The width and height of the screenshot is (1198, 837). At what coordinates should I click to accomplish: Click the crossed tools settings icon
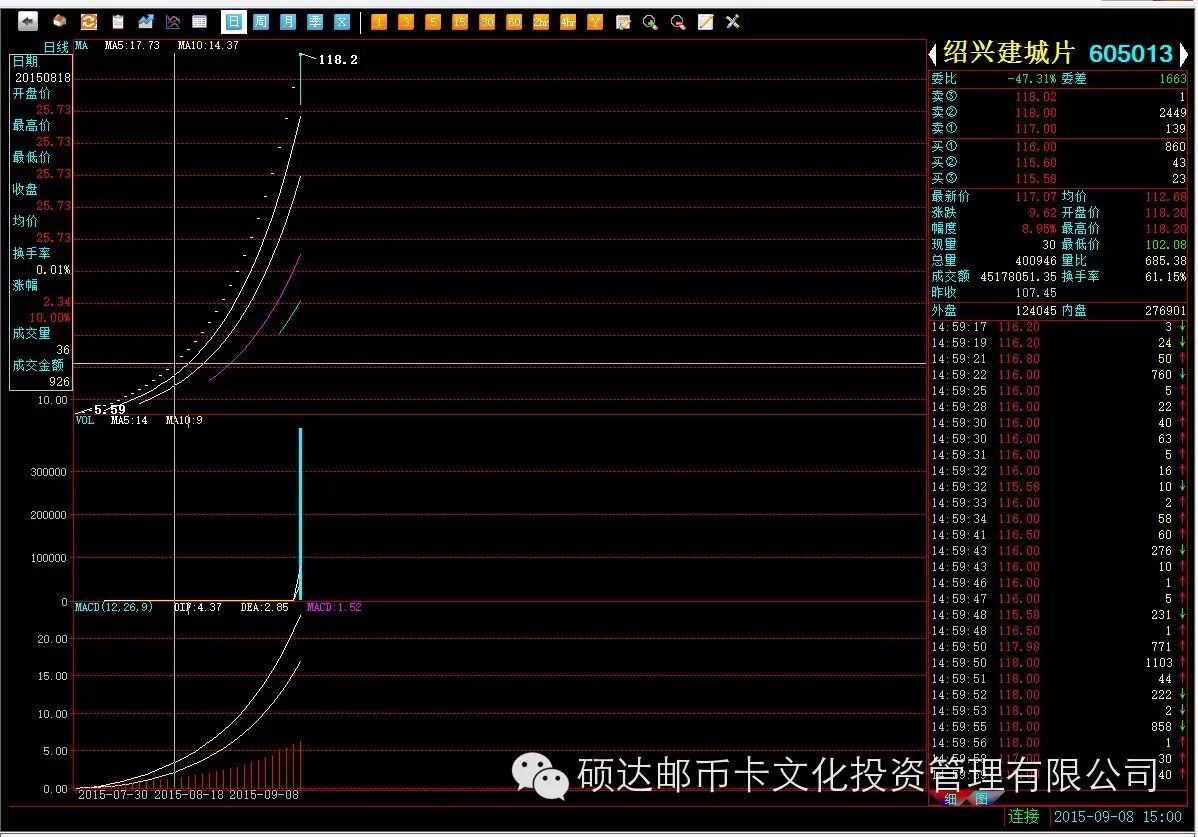732,21
